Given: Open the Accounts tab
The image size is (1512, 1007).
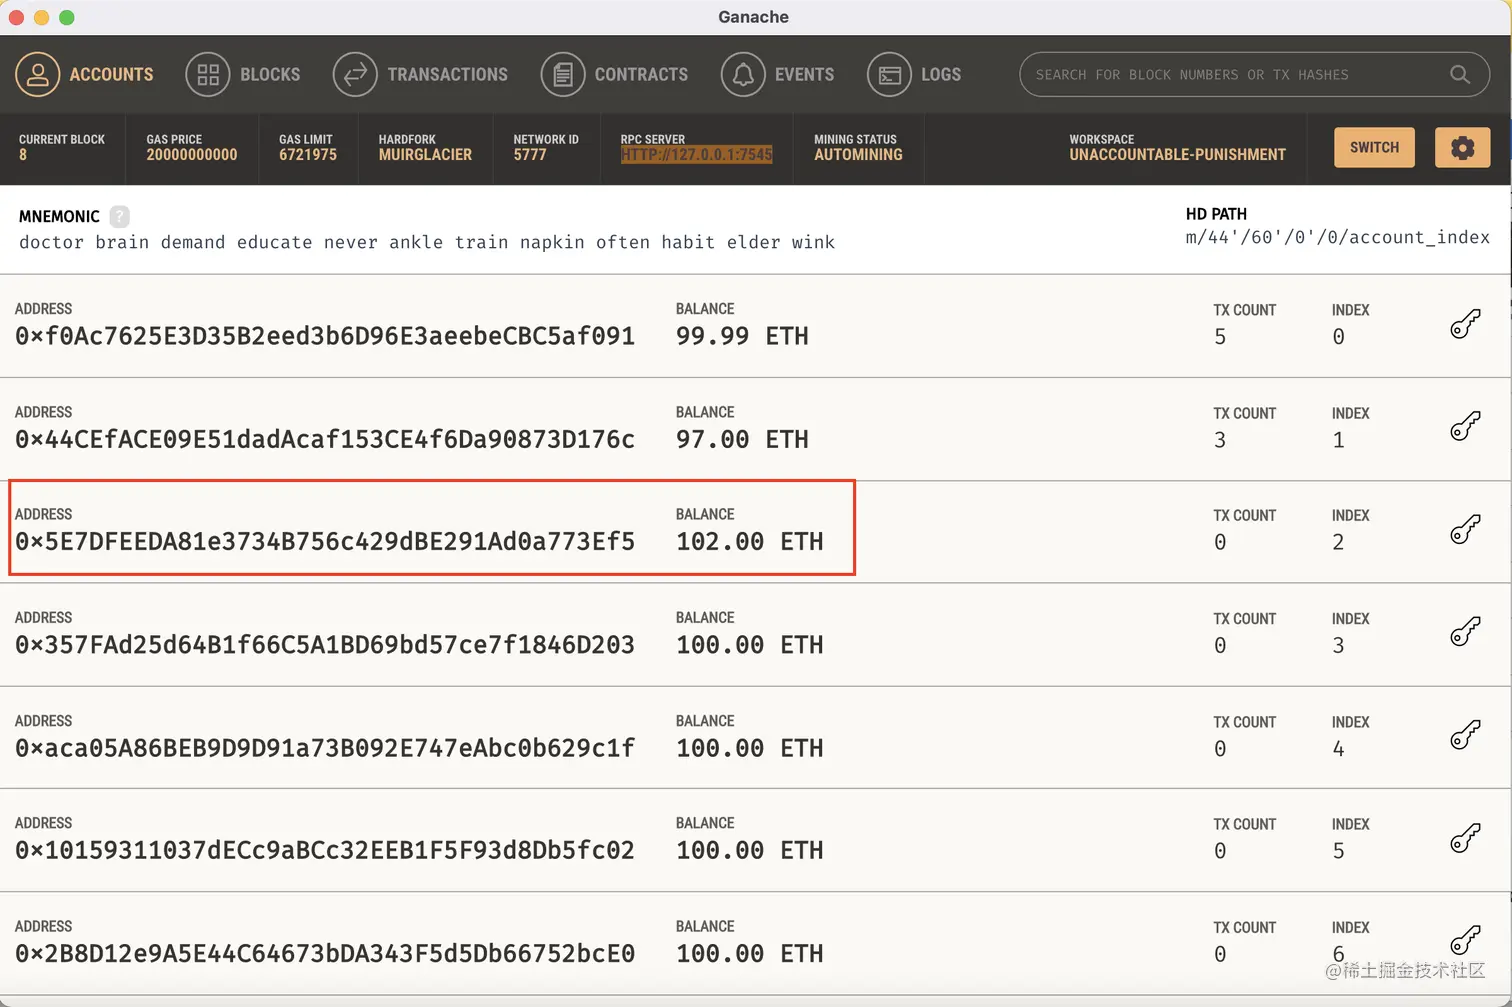Looking at the screenshot, I should click(85, 75).
